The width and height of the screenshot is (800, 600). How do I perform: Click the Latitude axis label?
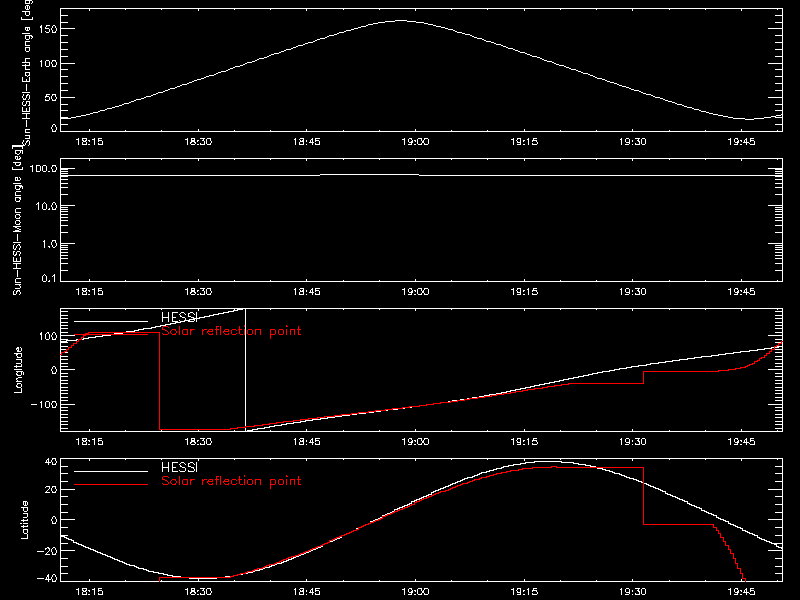tap(24, 520)
